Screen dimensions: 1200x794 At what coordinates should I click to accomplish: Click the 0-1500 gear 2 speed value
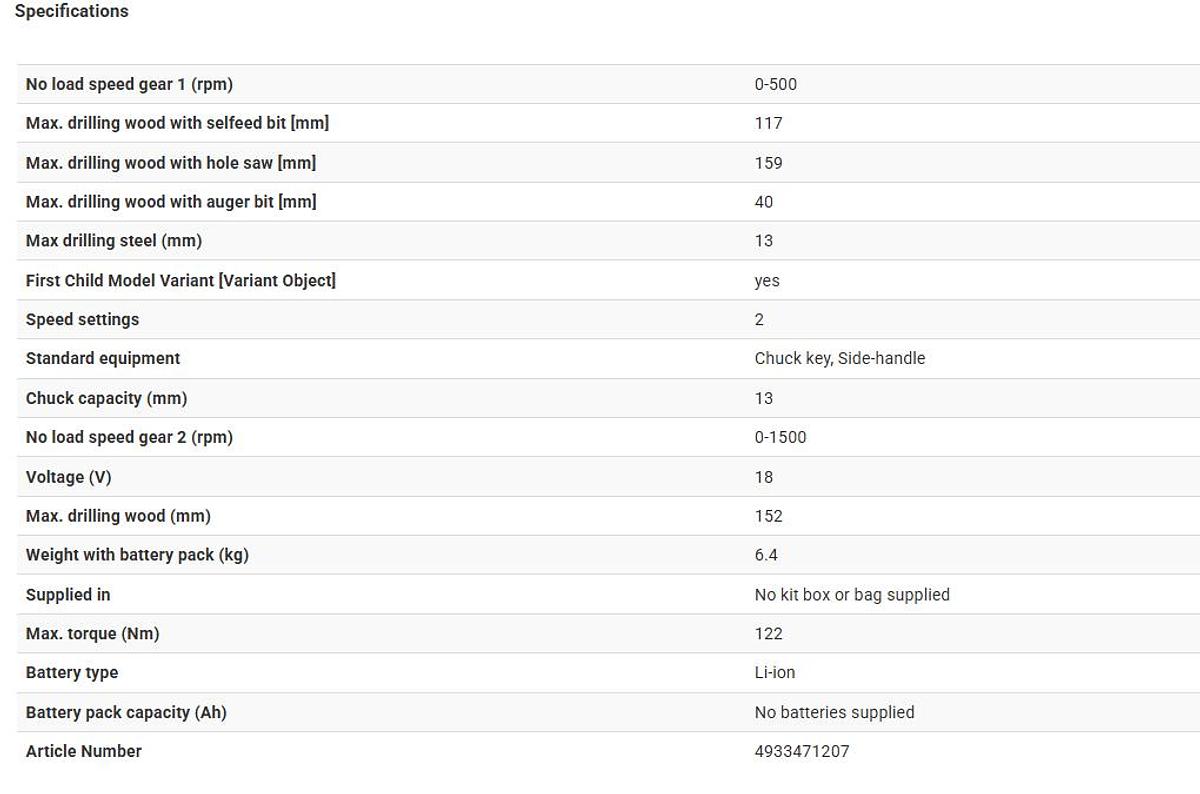point(780,437)
